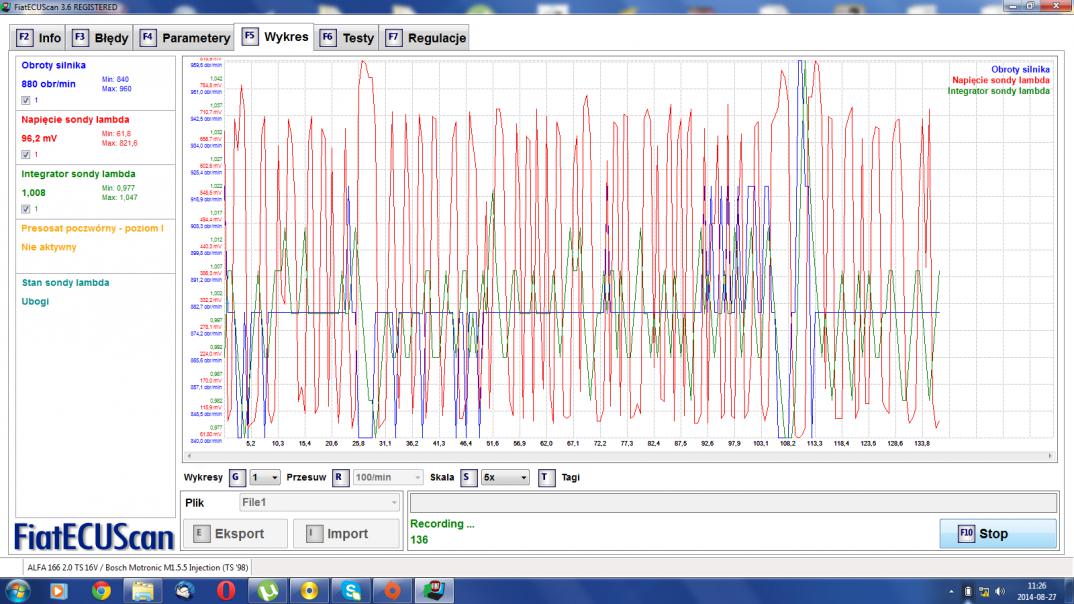Click the graph's horizontal scrollbar
Image resolution: width=1074 pixels, height=604 pixels.
(x=618, y=456)
